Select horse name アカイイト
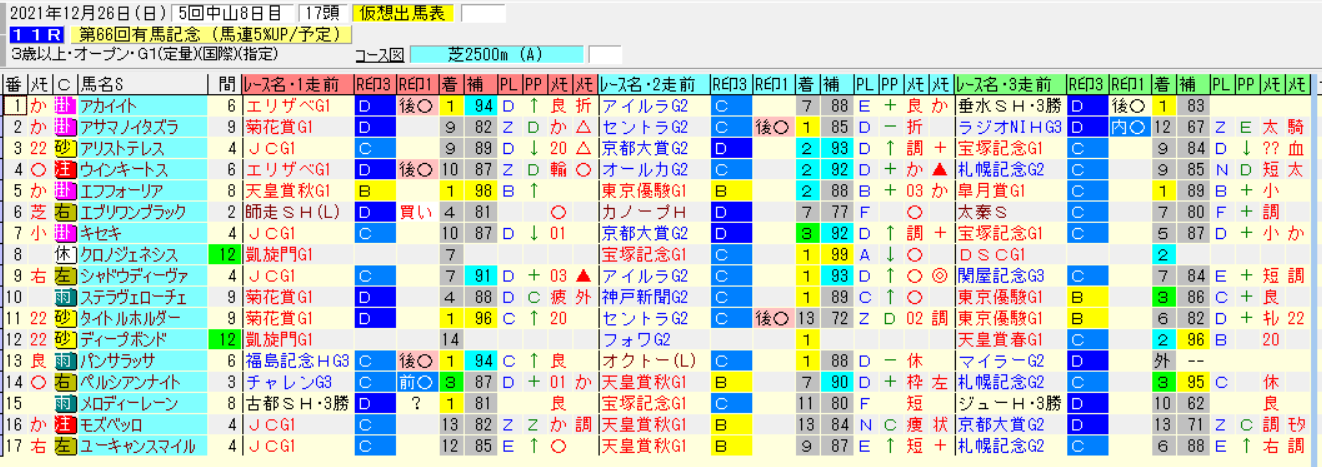The image size is (1322, 467). click(x=108, y=106)
